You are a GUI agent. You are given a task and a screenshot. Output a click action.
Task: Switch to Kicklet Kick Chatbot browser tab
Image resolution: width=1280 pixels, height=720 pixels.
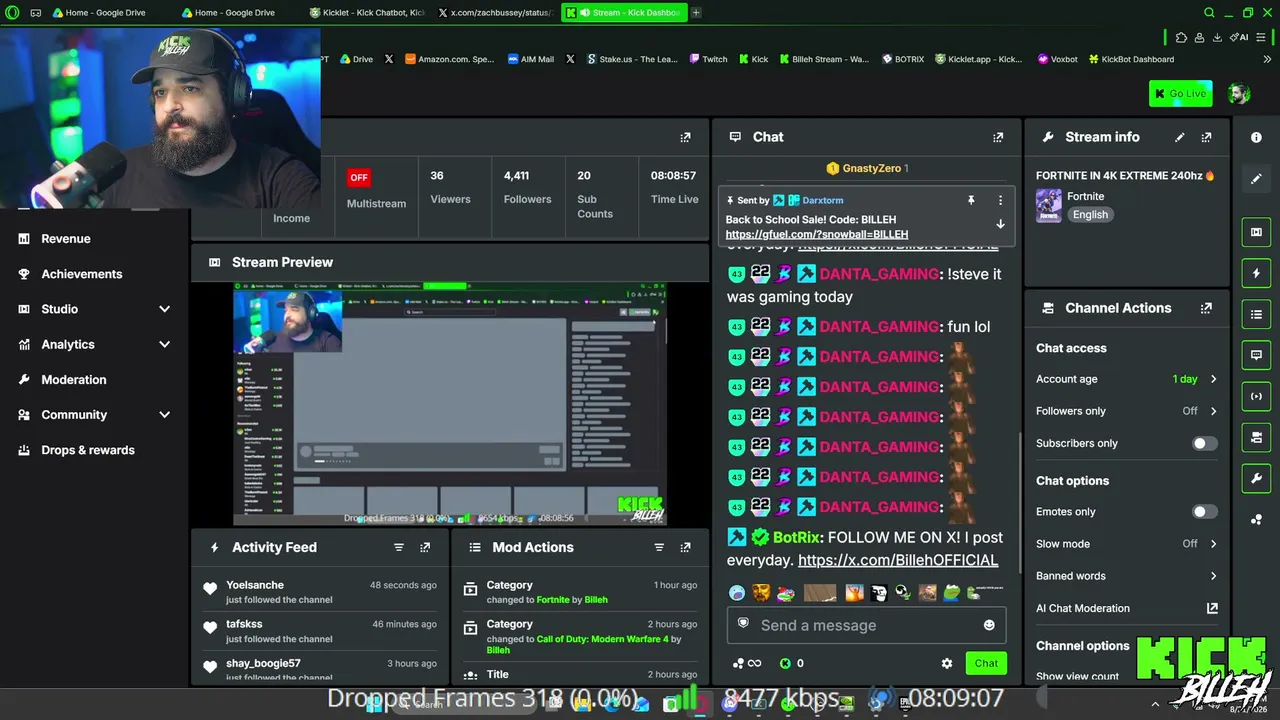pos(366,13)
